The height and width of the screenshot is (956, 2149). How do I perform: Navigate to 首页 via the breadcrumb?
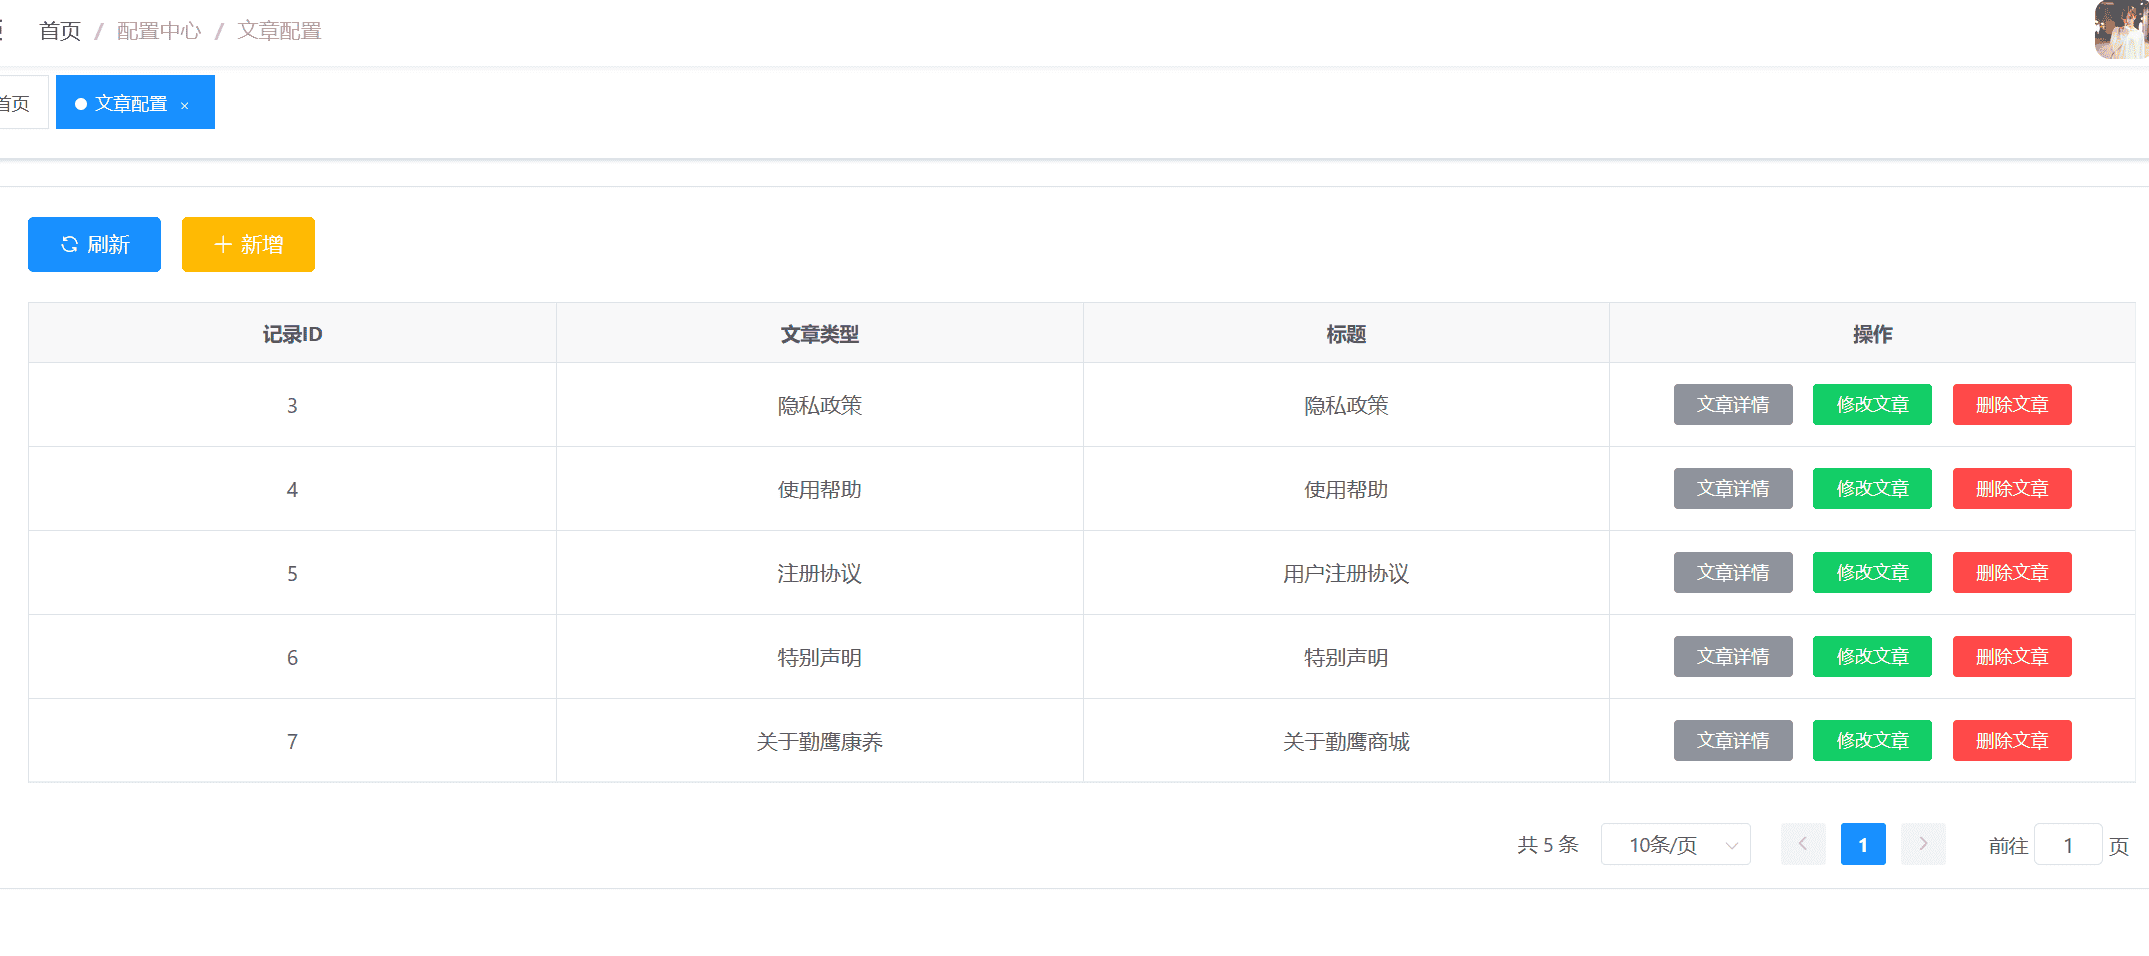(x=58, y=30)
